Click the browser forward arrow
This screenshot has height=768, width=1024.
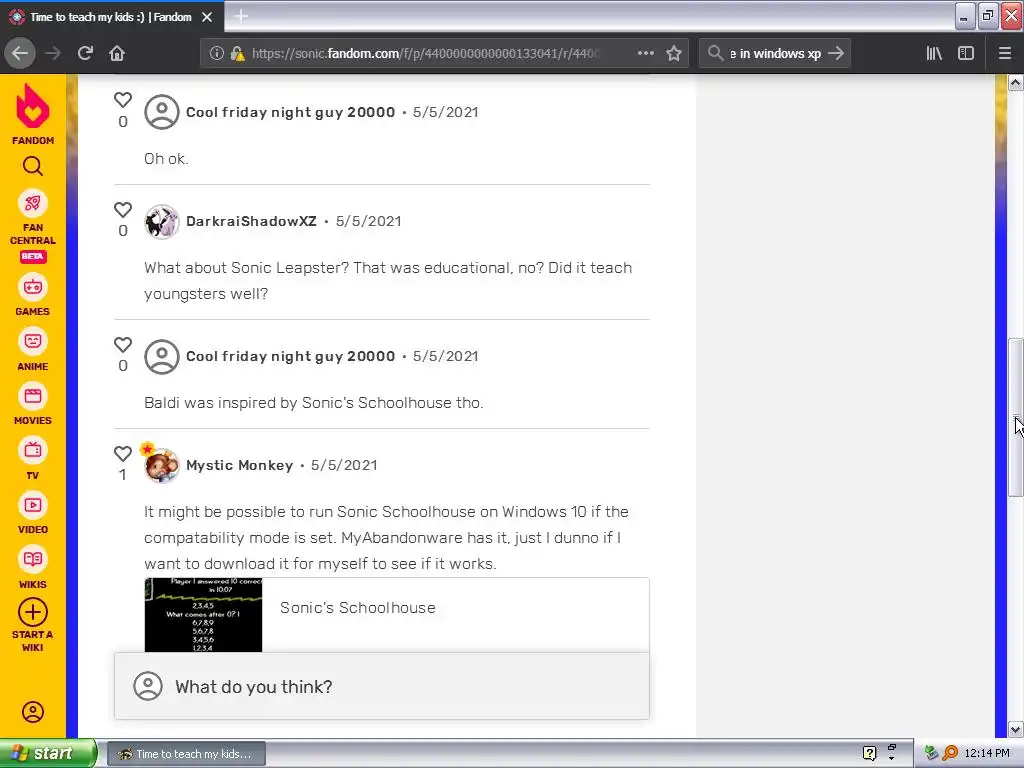coord(53,53)
